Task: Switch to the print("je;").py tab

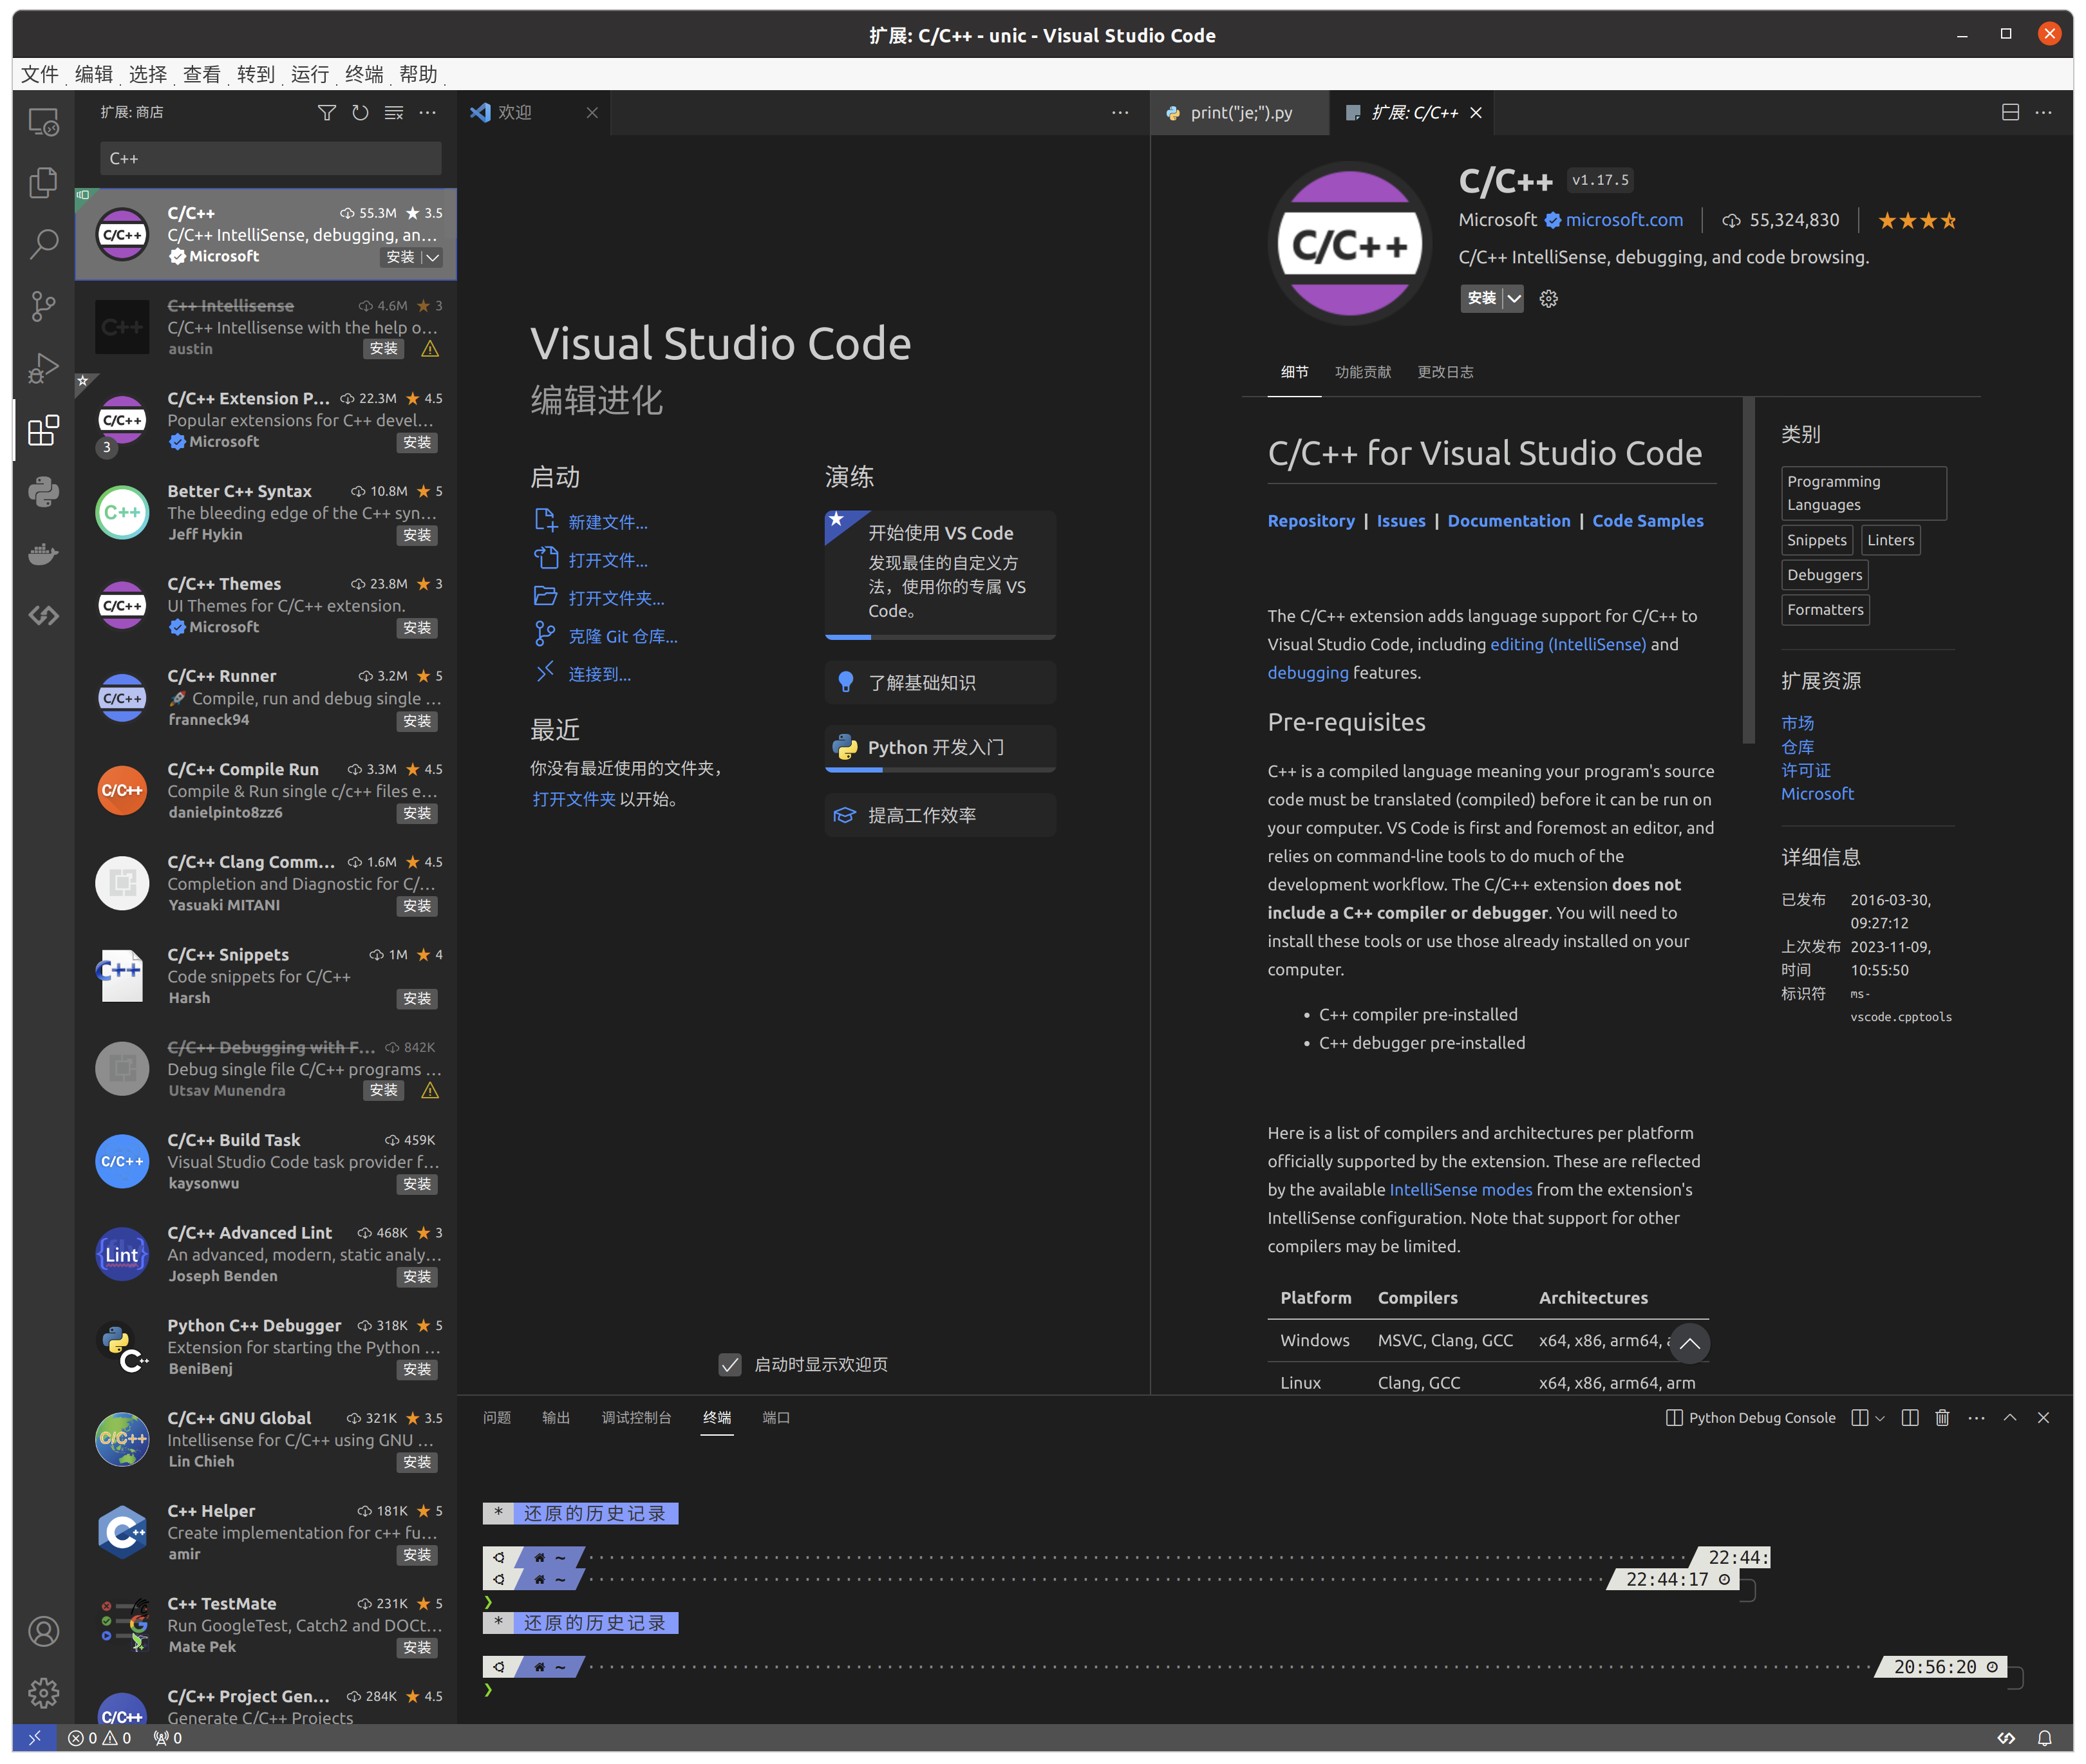Action: click(x=1241, y=113)
